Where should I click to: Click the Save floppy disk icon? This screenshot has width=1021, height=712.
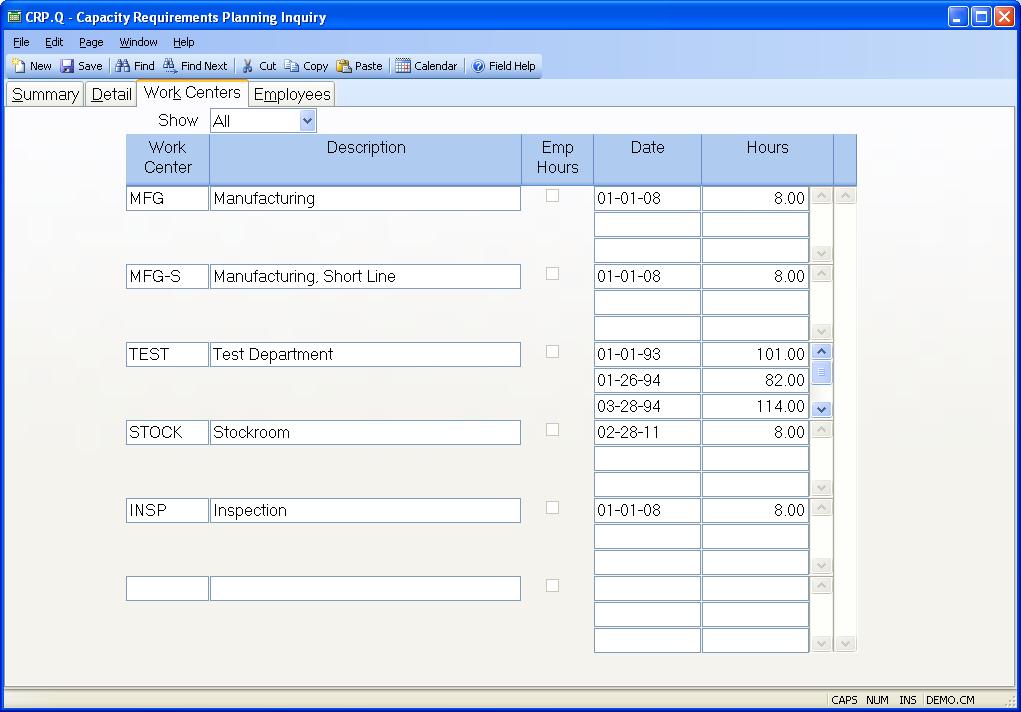(67, 66)
